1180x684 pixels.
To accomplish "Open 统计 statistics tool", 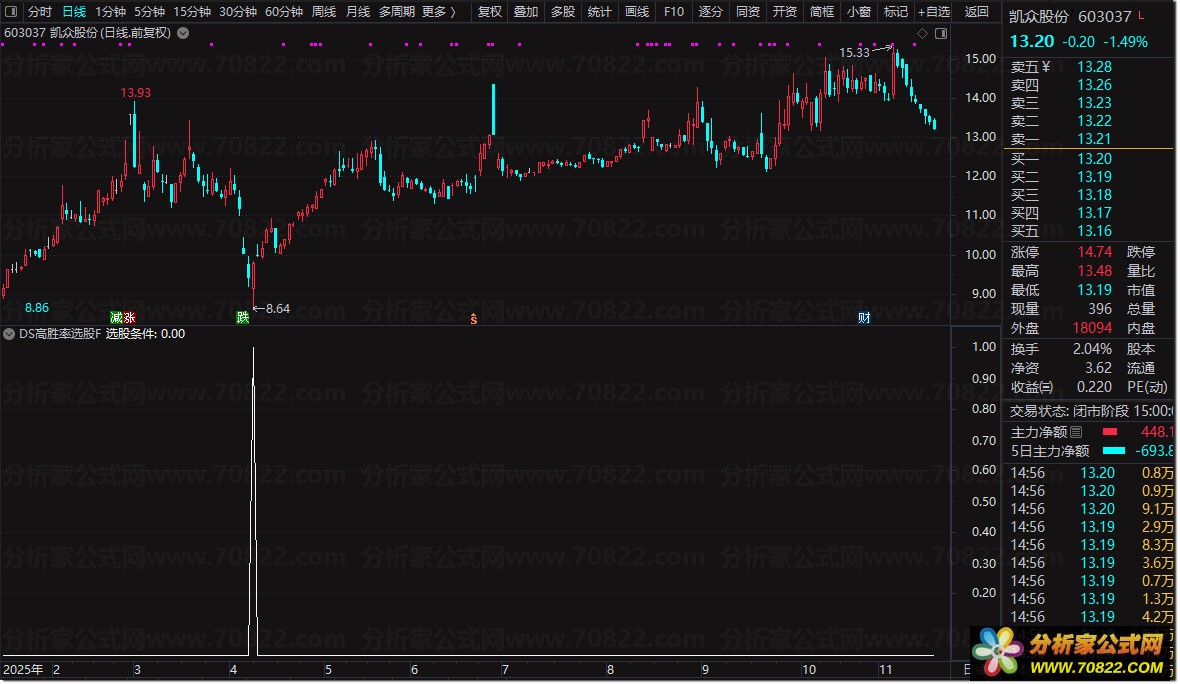I will coord(600,11).
